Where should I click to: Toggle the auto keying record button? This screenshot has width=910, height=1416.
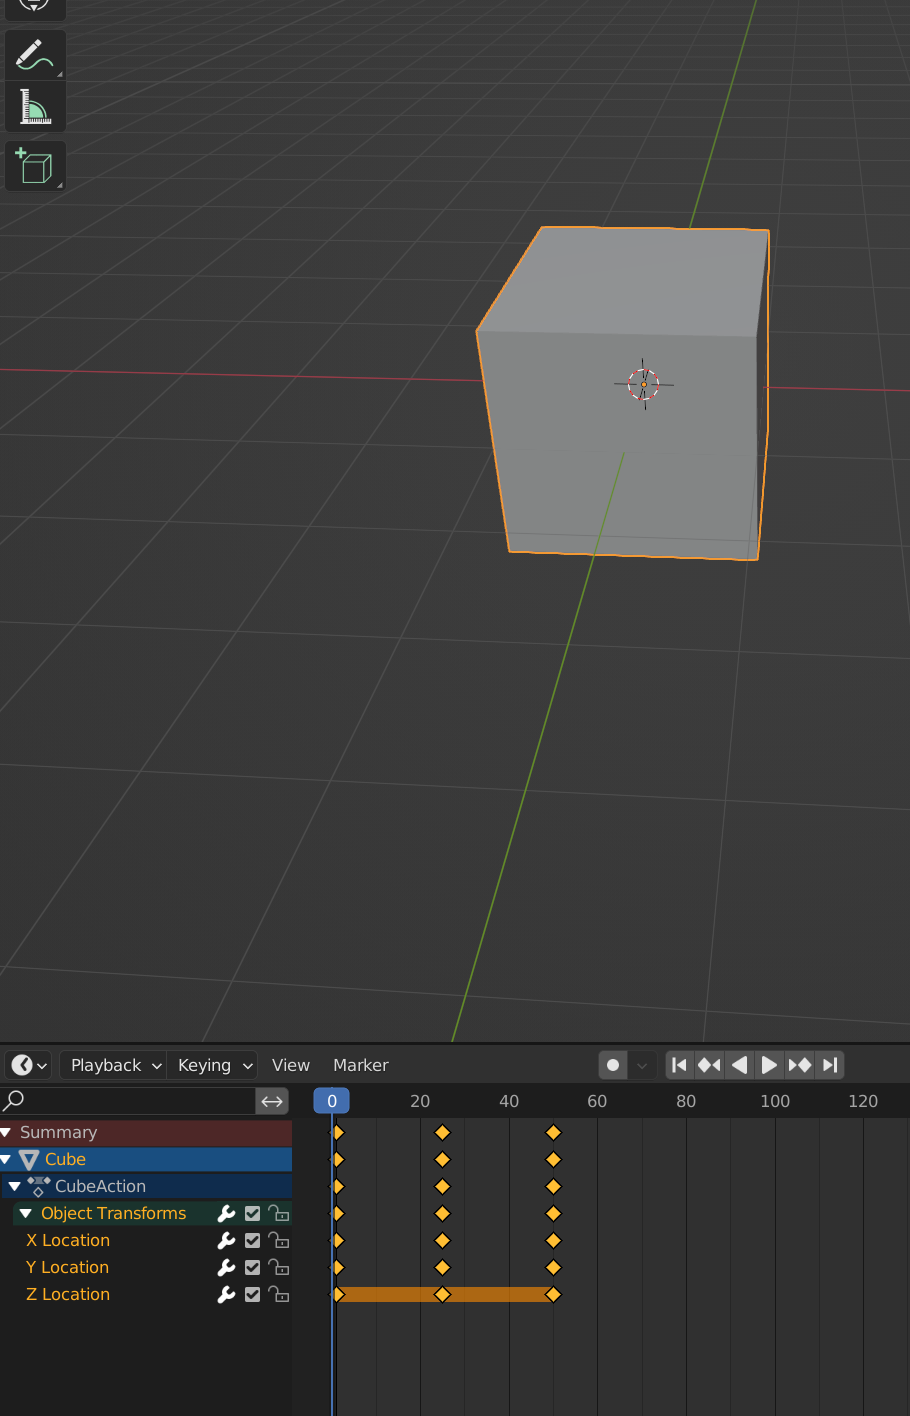click(x=613, y=1065)
